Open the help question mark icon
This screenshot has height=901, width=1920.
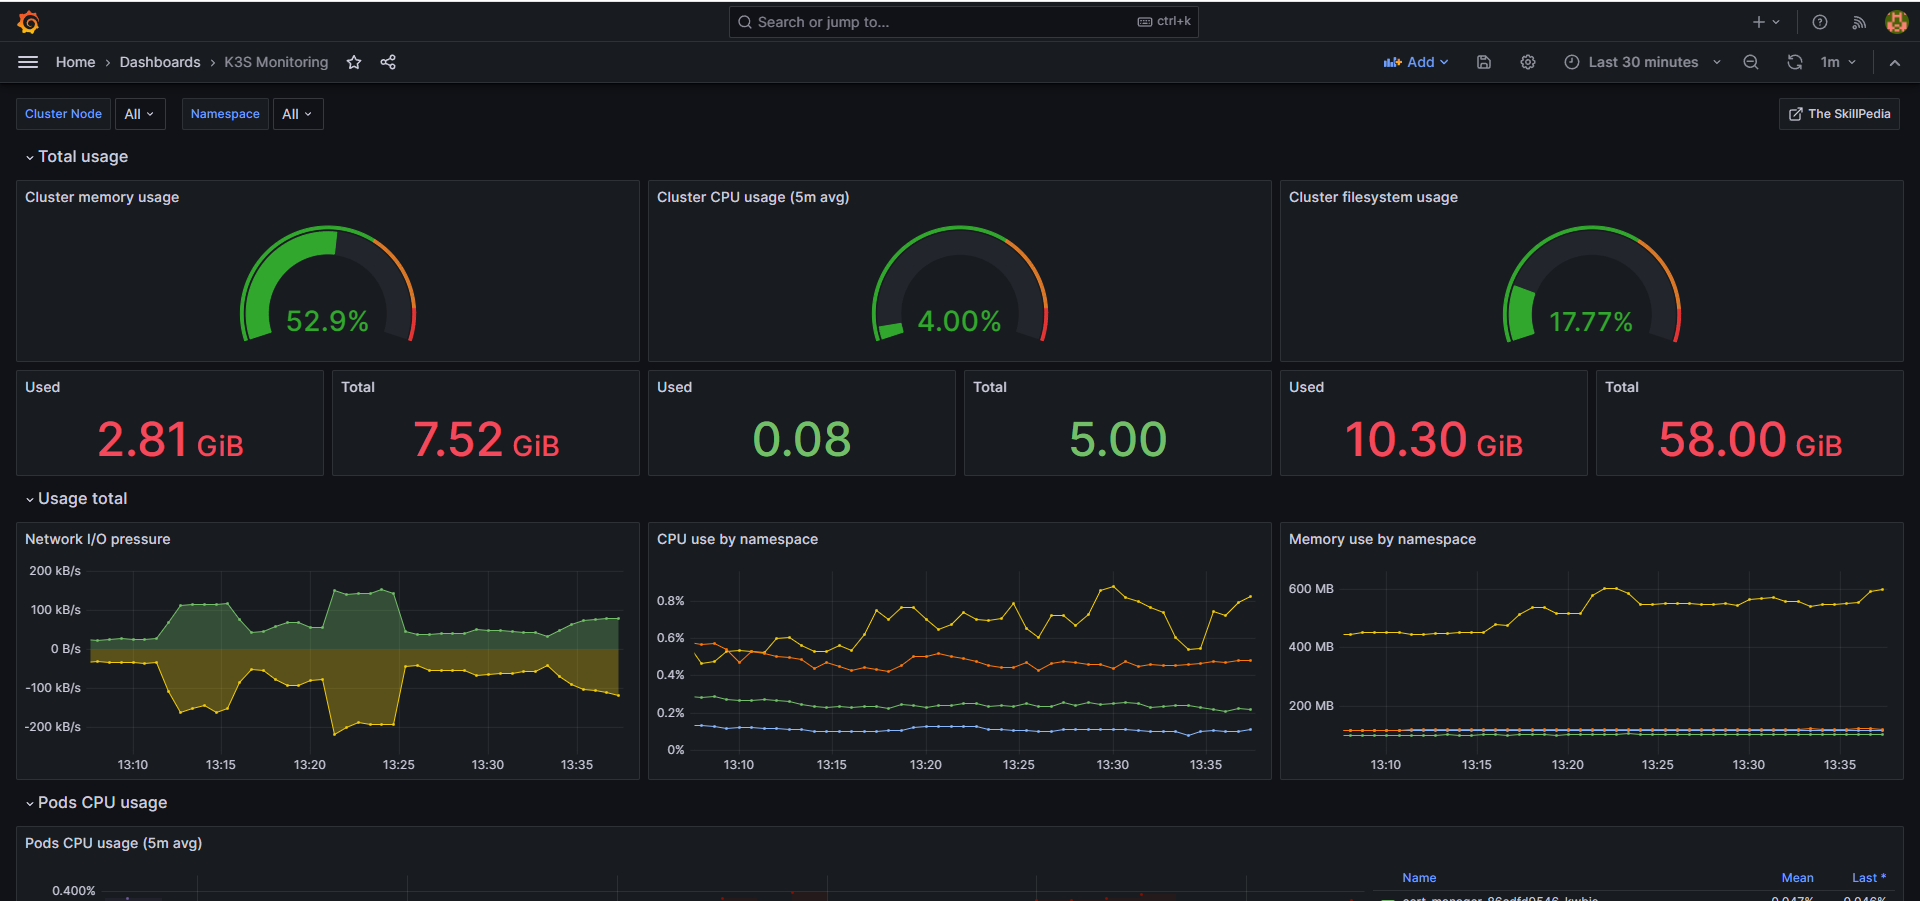1820,22
